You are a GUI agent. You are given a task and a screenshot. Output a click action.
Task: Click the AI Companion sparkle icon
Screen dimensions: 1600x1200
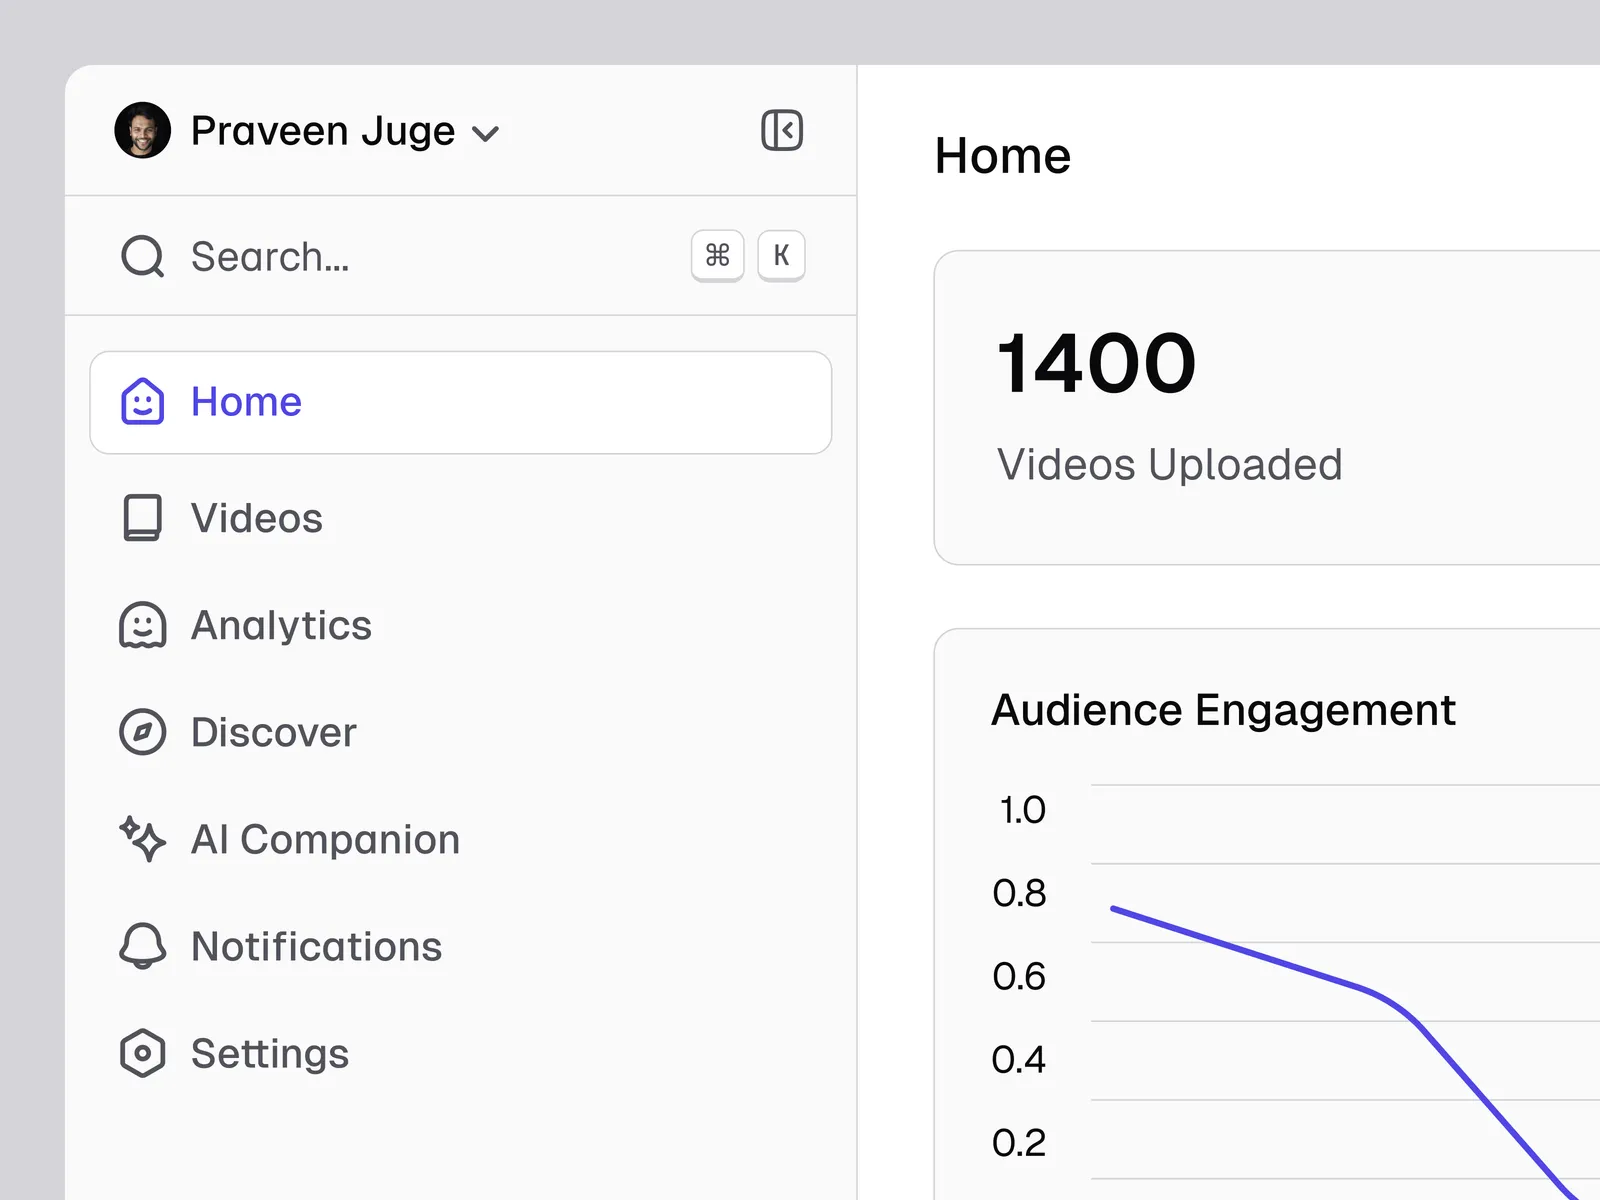point(142,839)
